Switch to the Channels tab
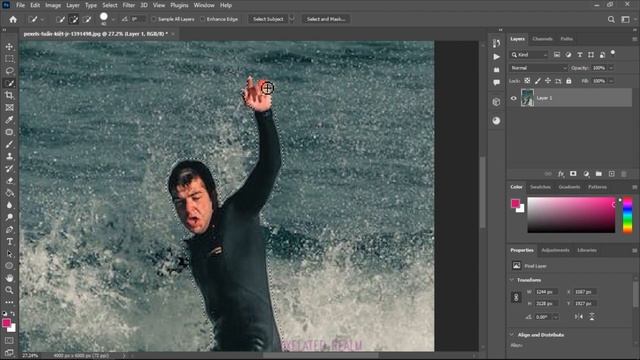 pos(542,39)
